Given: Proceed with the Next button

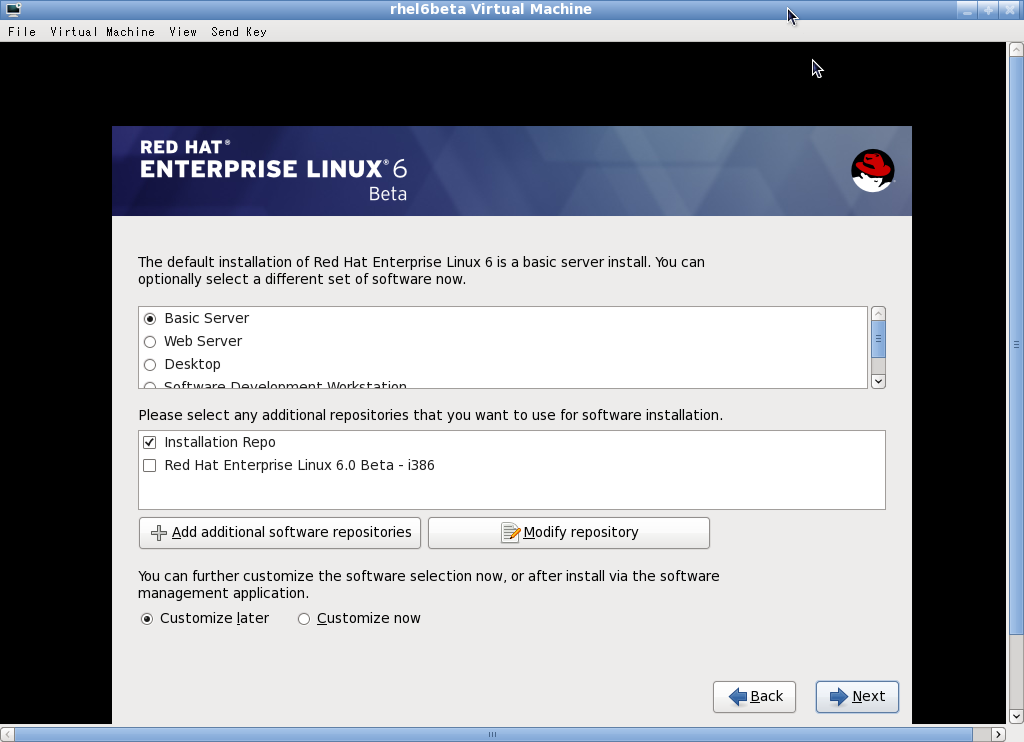Looking at the screenshot, I should (x=857, y=696).
